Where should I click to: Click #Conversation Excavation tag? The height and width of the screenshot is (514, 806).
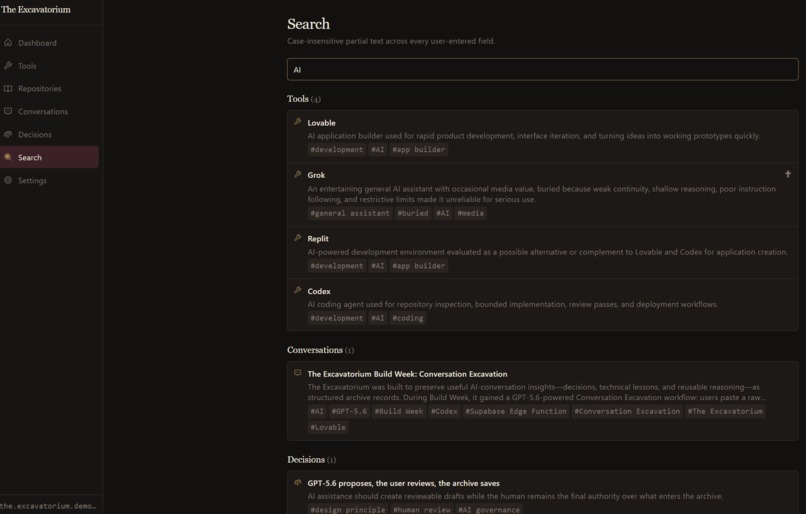click(627, 411)
